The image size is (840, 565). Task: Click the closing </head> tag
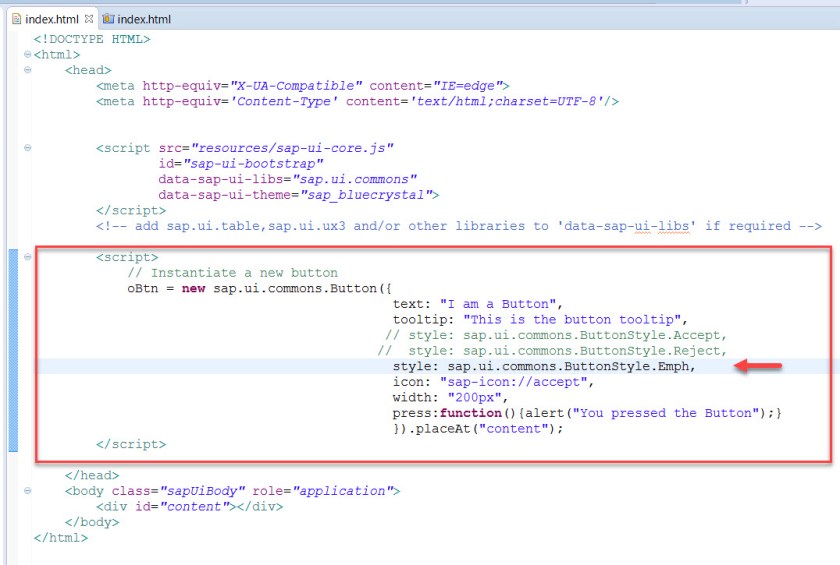pos(92,475)
